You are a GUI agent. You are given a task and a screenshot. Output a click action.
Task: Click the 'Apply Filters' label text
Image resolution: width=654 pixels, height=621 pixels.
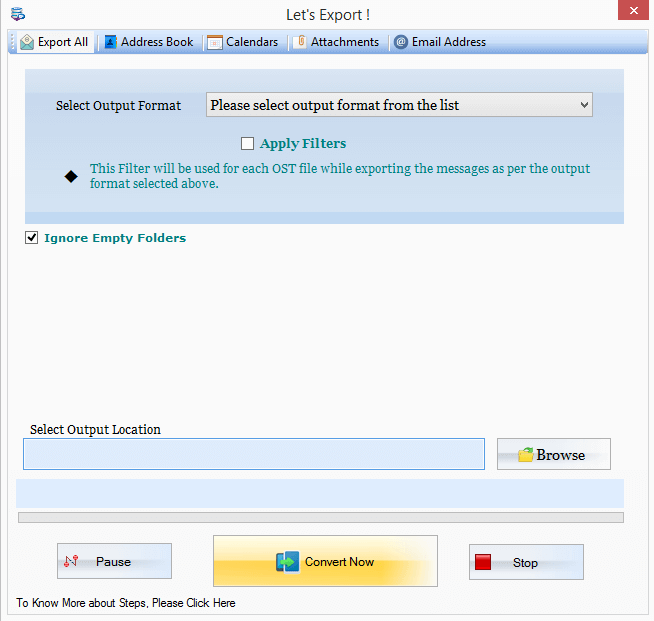click(x=303, y=143)
